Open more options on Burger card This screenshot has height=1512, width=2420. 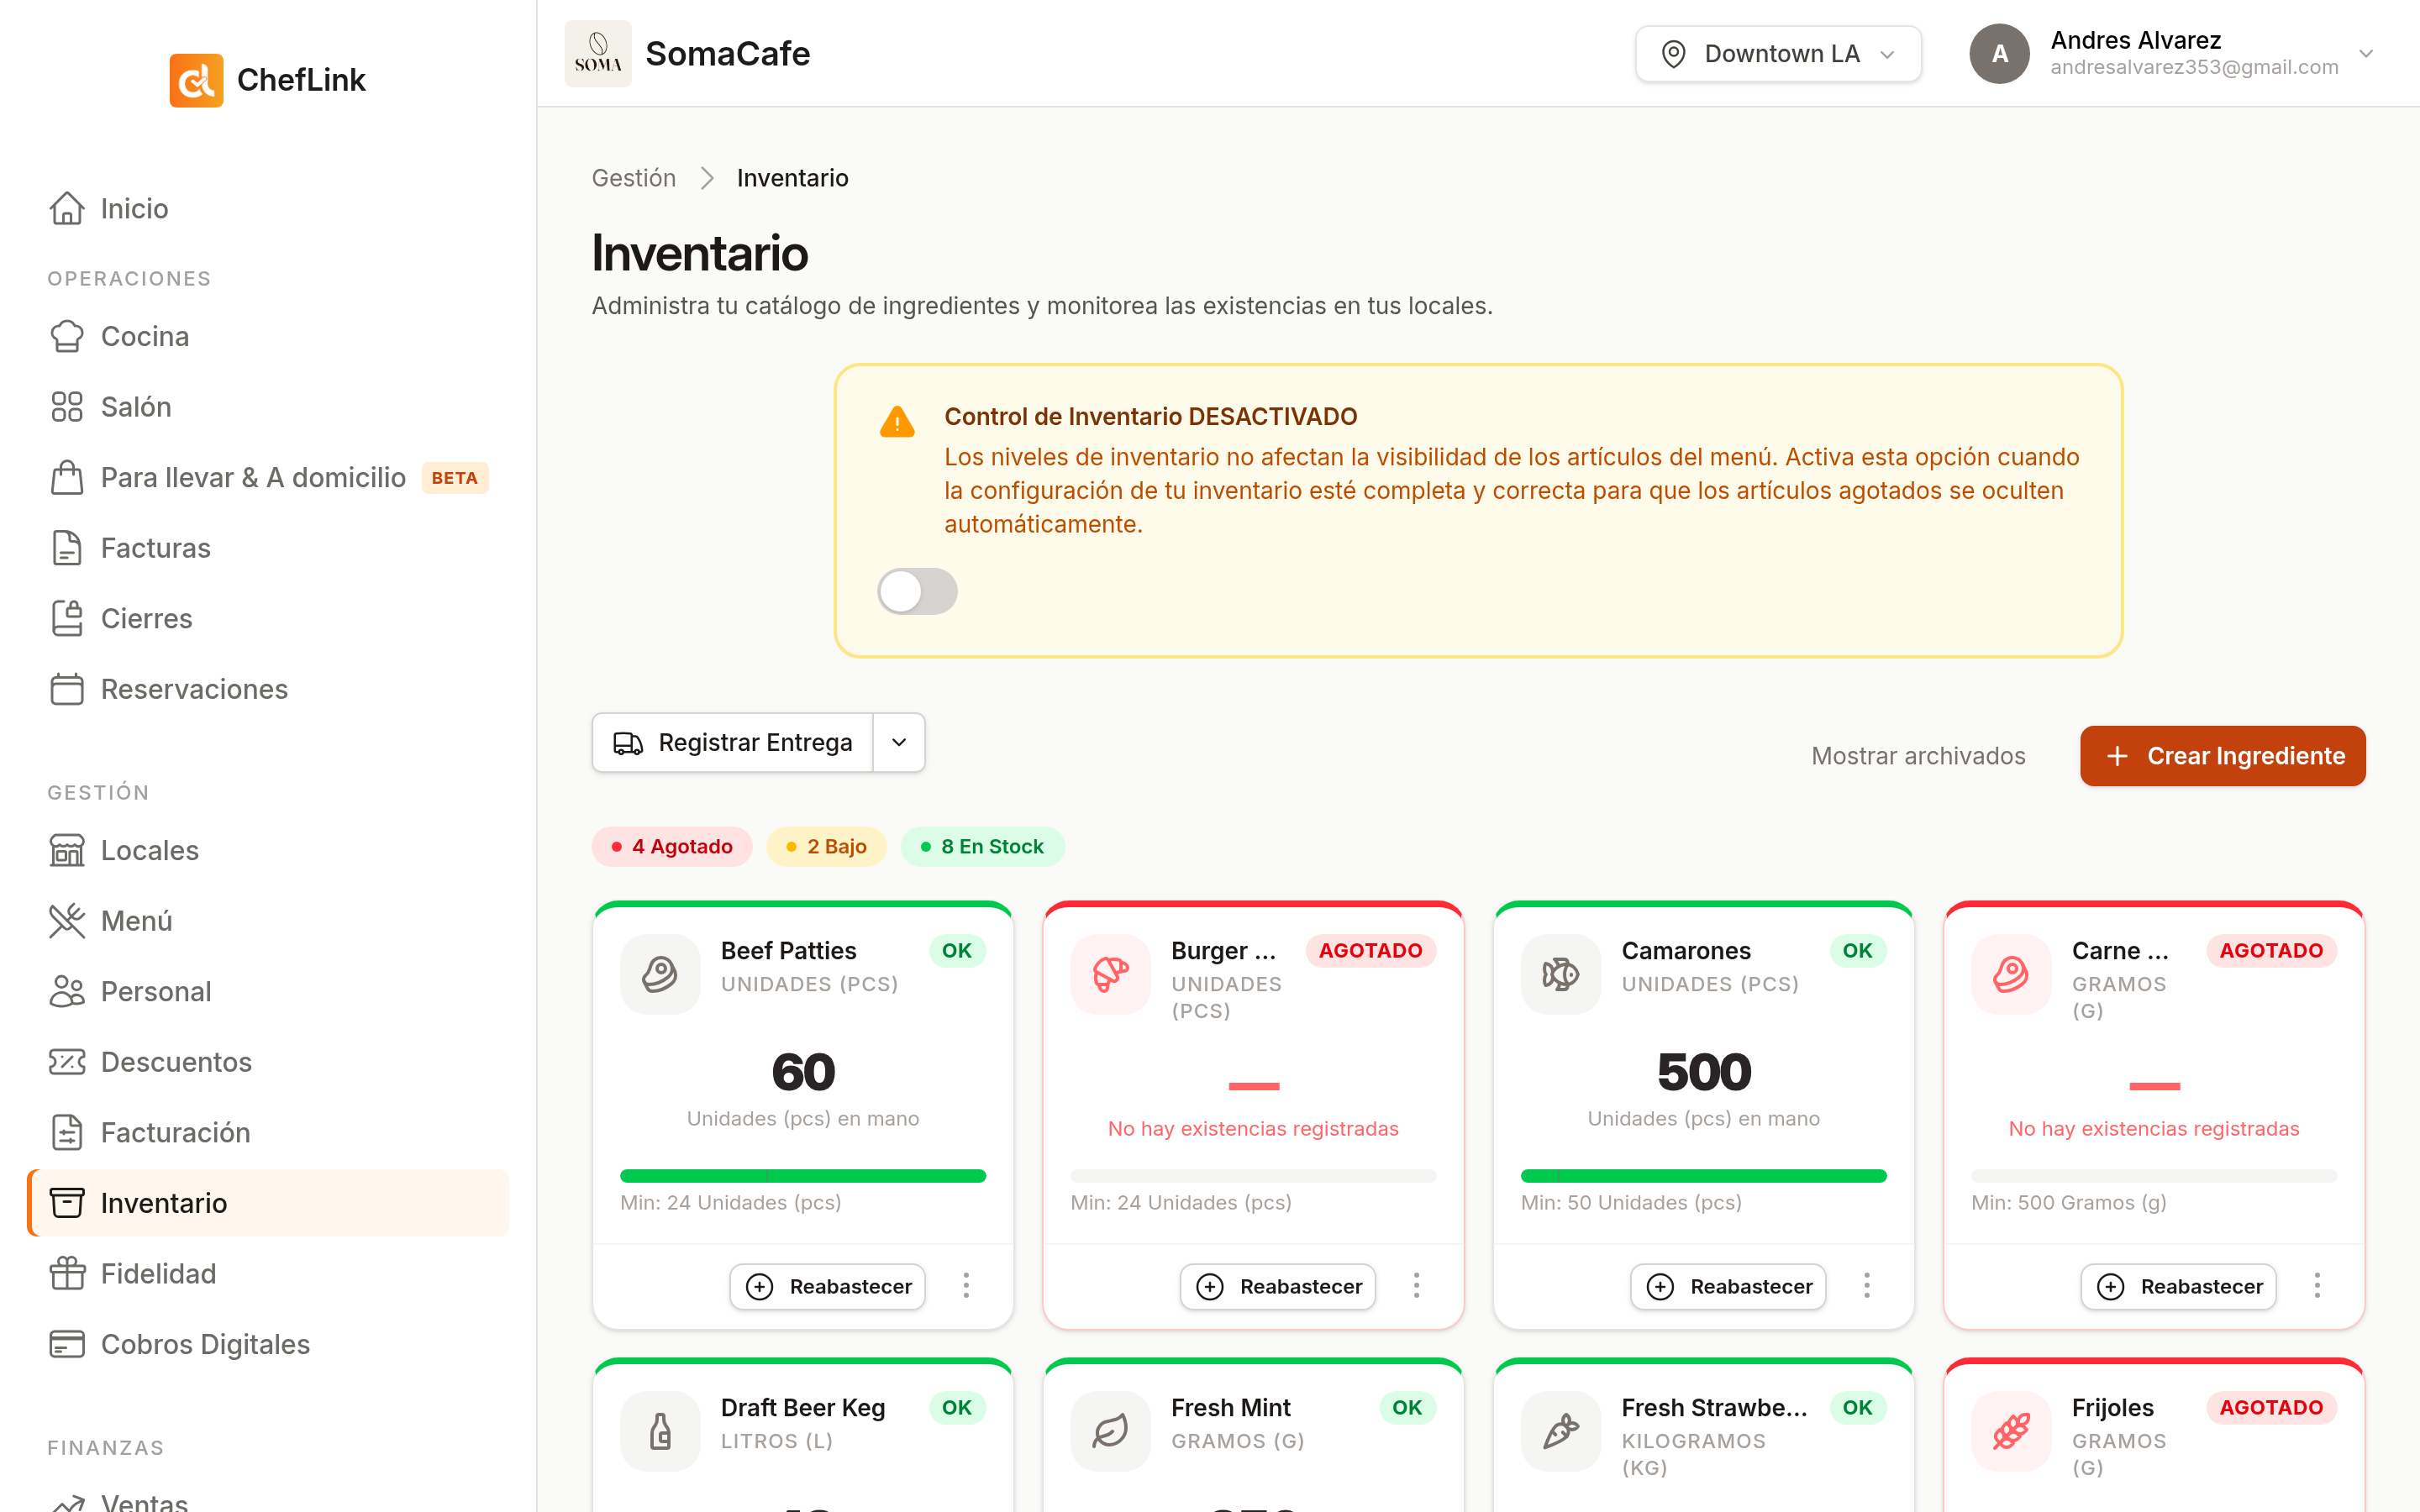pyautogui.click(x=1416, y=1286)
